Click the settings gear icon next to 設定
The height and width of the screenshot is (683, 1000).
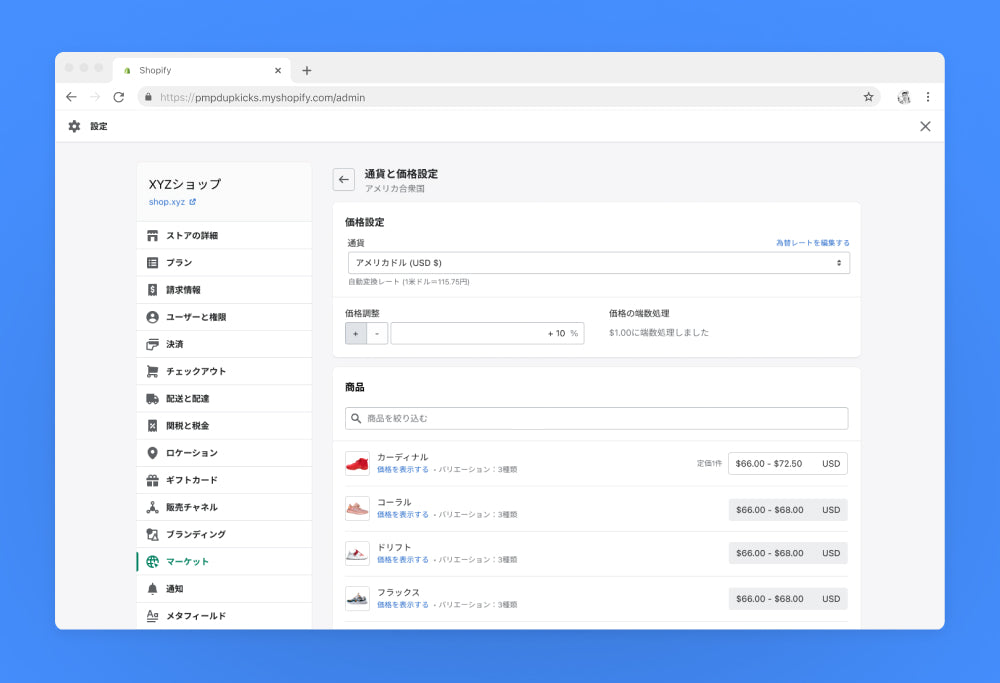[x=74, y=126]
